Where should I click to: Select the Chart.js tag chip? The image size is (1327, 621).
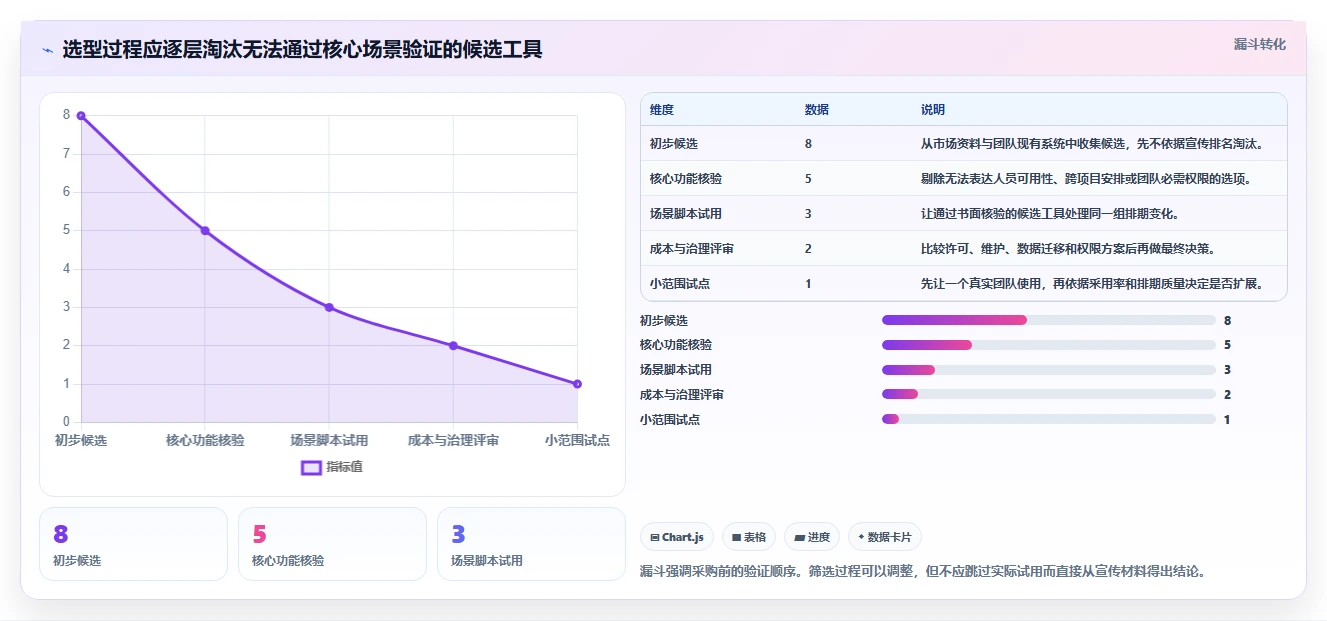[x=677, y=537]
